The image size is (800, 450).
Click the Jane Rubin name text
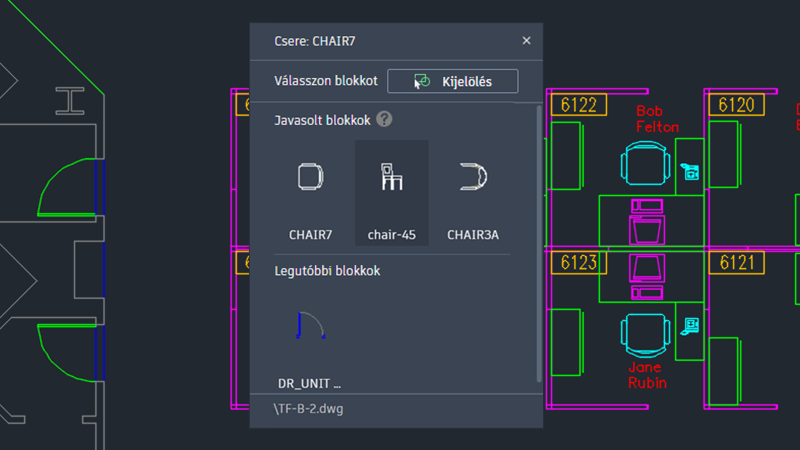(646, 374)
